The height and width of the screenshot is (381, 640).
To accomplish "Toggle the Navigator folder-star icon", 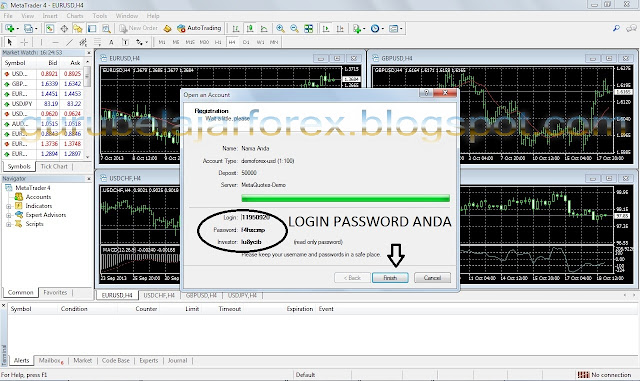I will tap(78, 28).
